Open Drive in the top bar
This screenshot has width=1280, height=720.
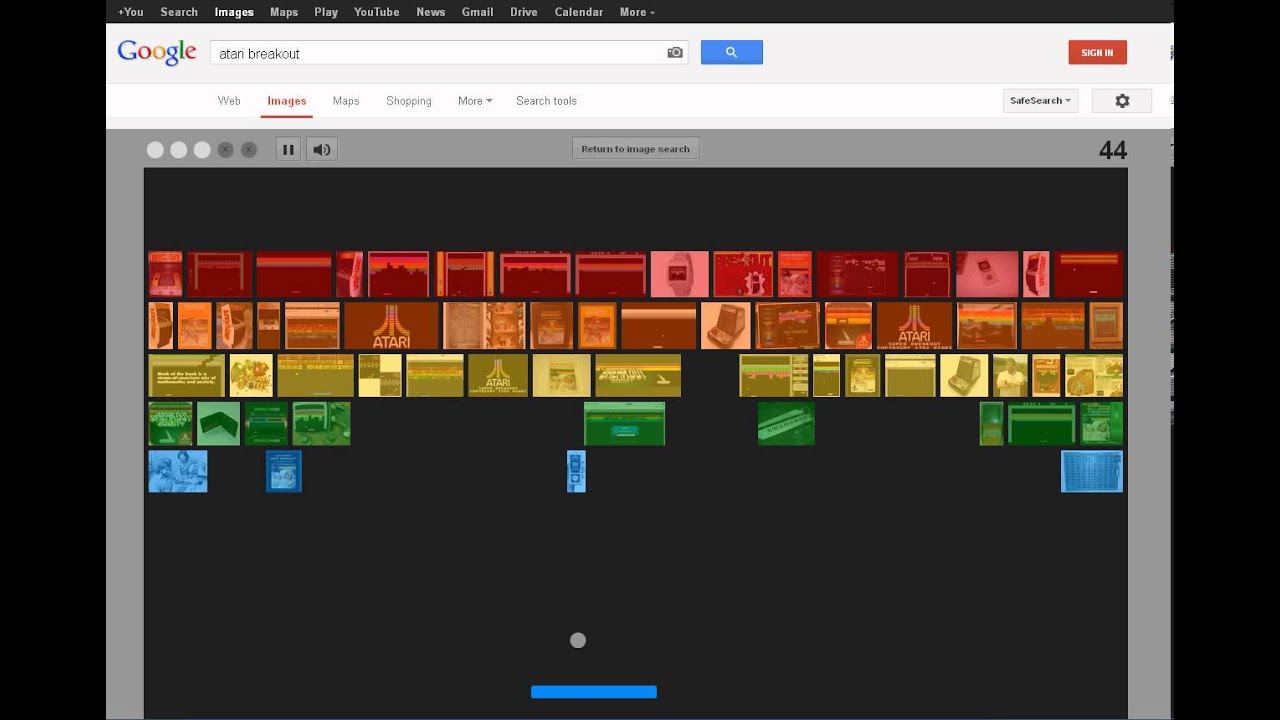click(x=524, y=12)
